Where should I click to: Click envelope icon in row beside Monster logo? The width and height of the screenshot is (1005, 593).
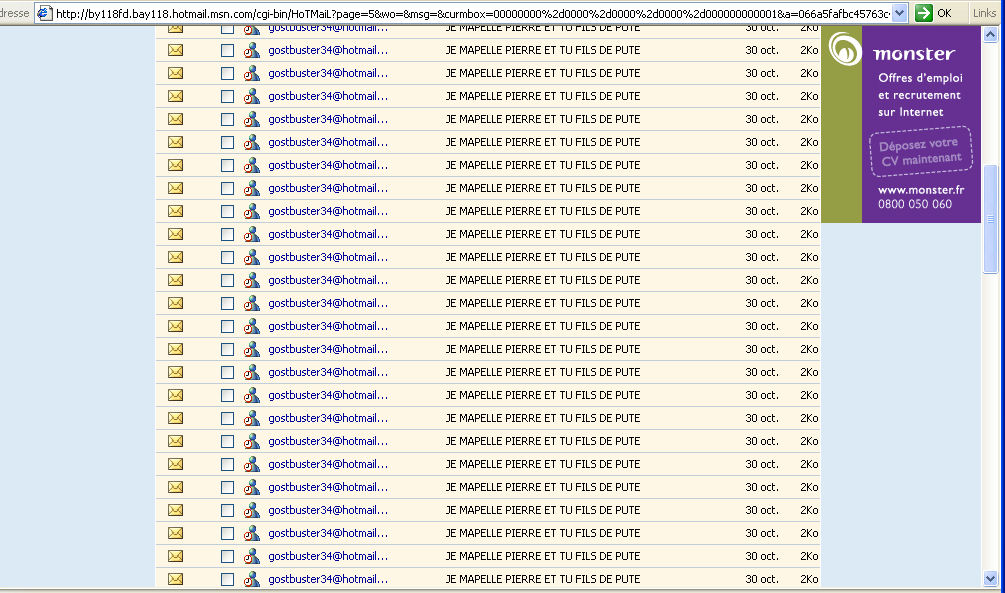pyautogui.click(x=176, y=50)
